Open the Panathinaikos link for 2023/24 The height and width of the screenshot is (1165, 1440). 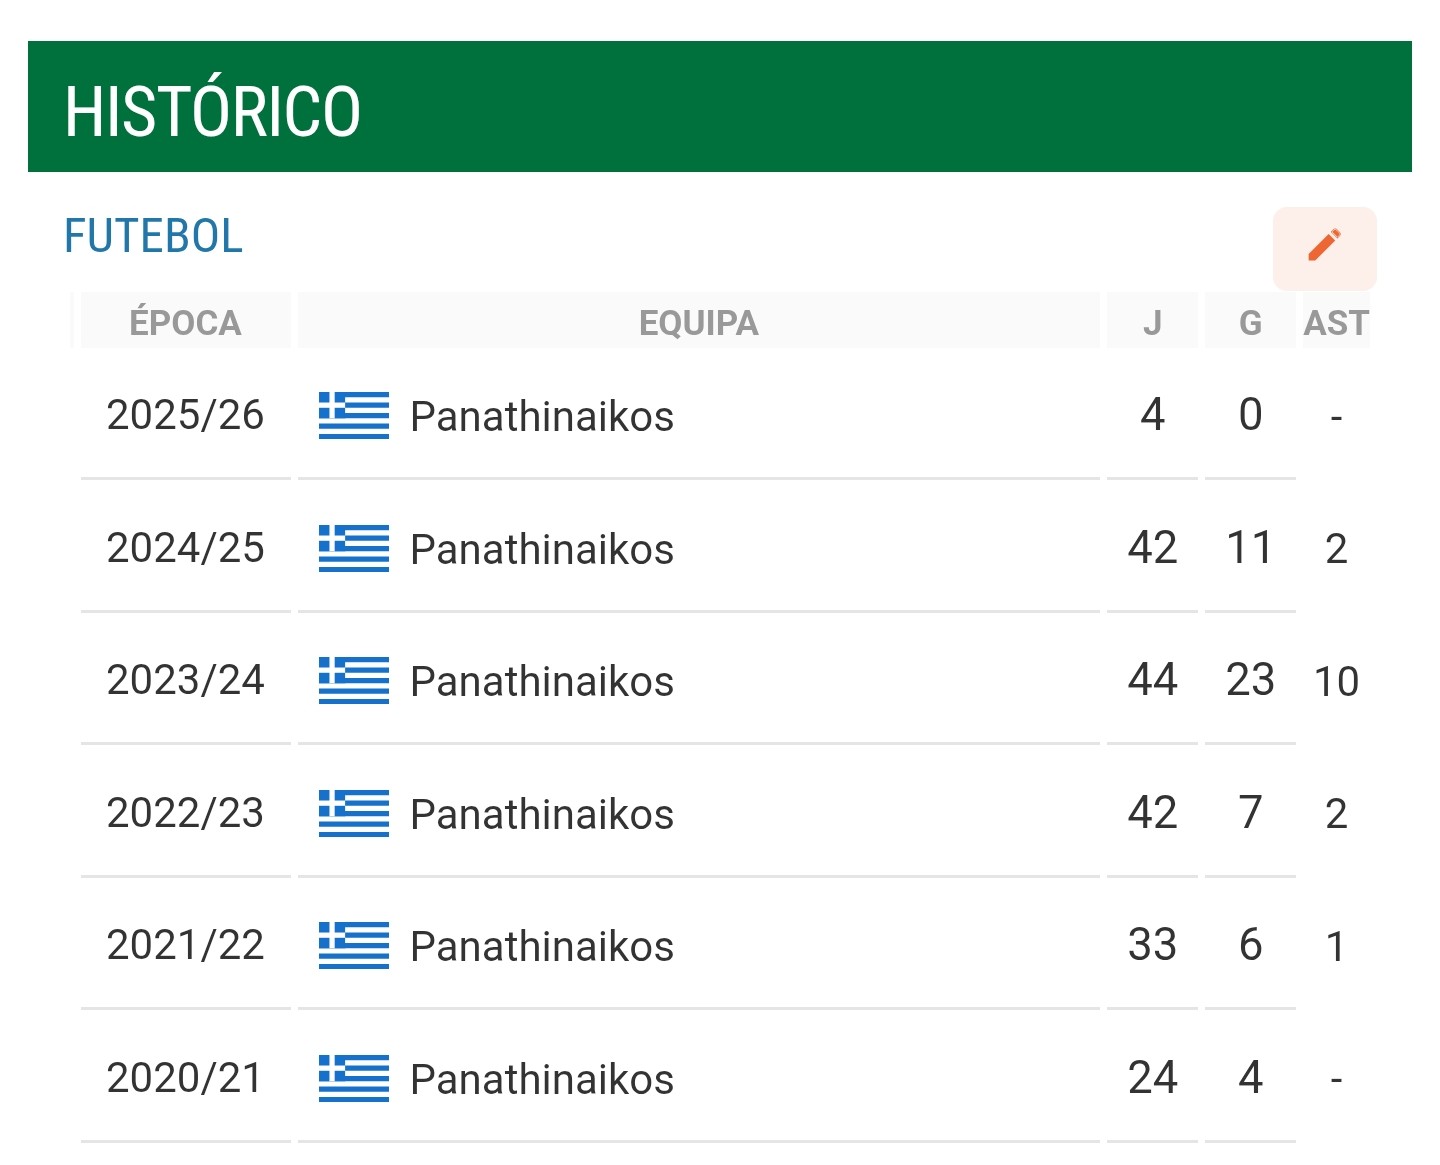(x=542, y=682)
